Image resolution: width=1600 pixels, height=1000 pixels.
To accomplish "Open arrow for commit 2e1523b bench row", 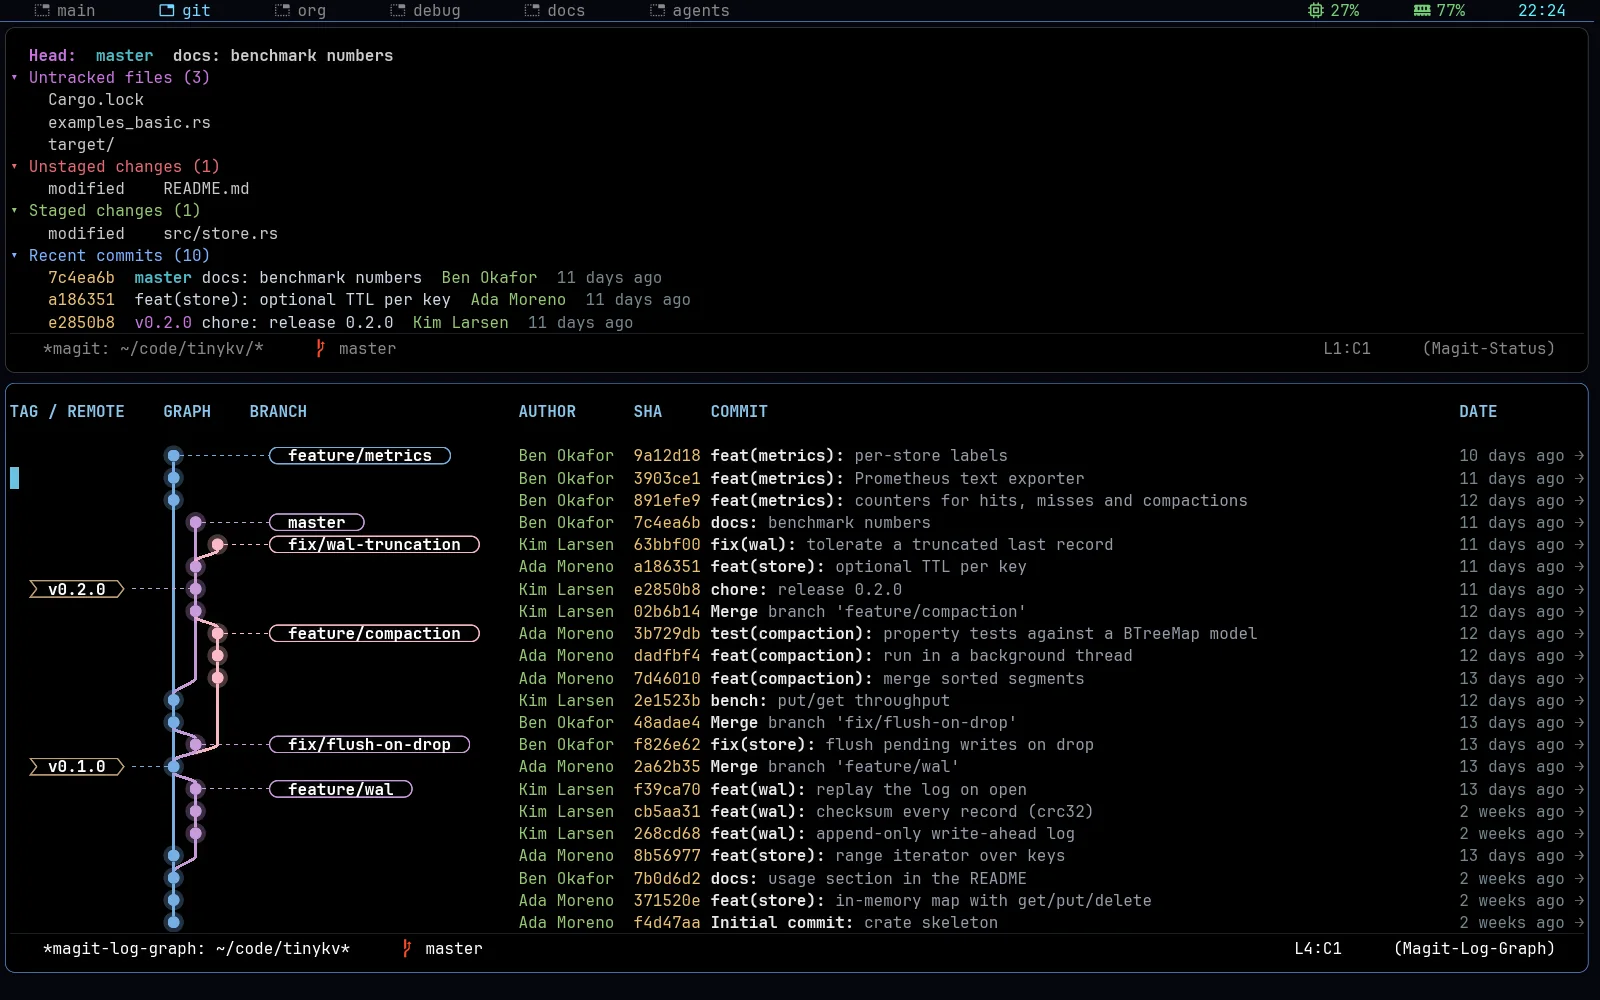I will (x=1579, y=700).
